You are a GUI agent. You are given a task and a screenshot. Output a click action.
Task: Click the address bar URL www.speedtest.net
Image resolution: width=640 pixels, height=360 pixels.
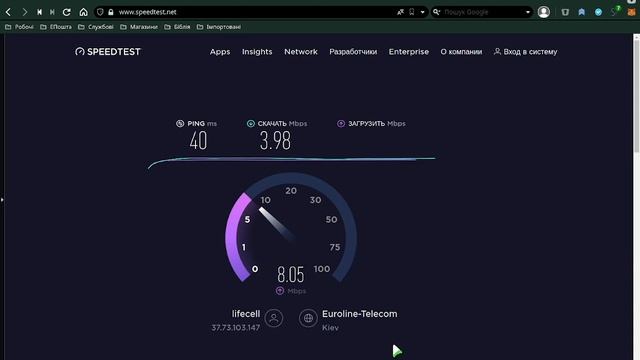[x=147, y=12]
